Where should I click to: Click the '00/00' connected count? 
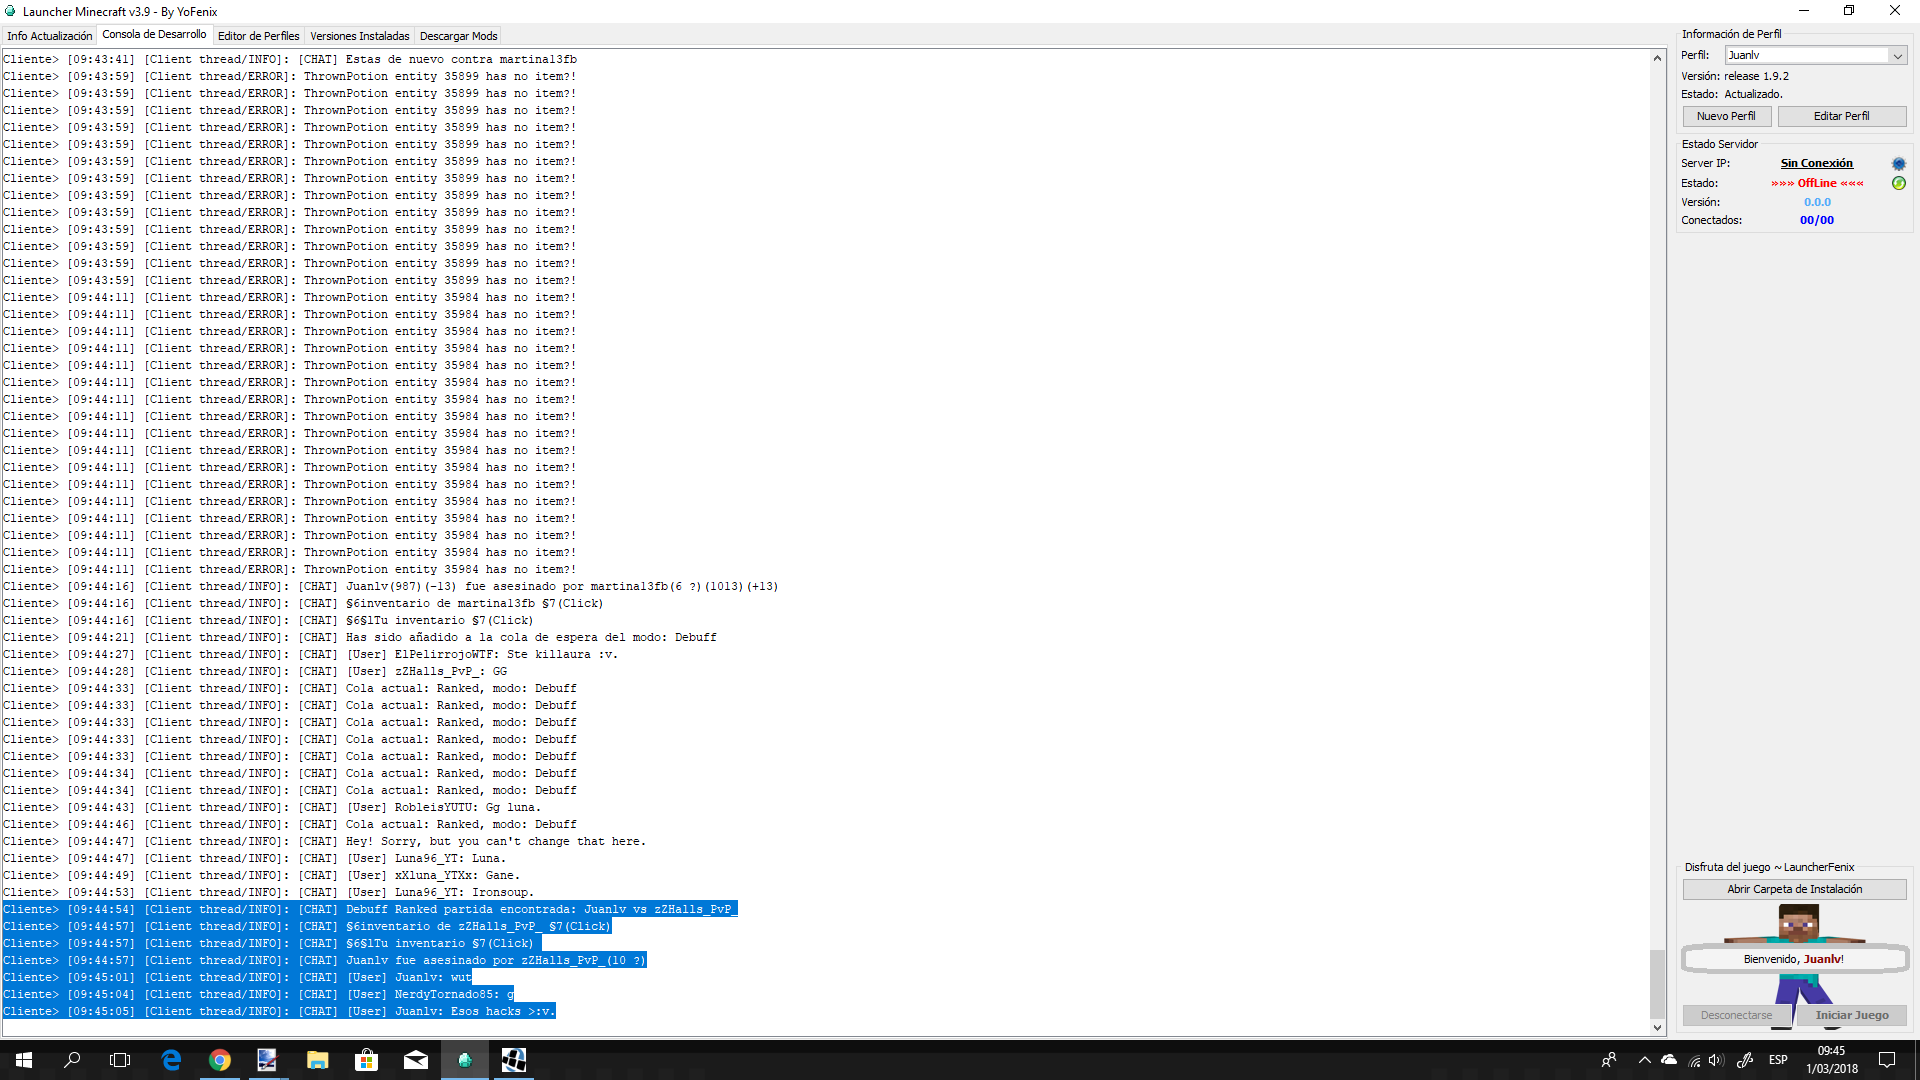1817,221
